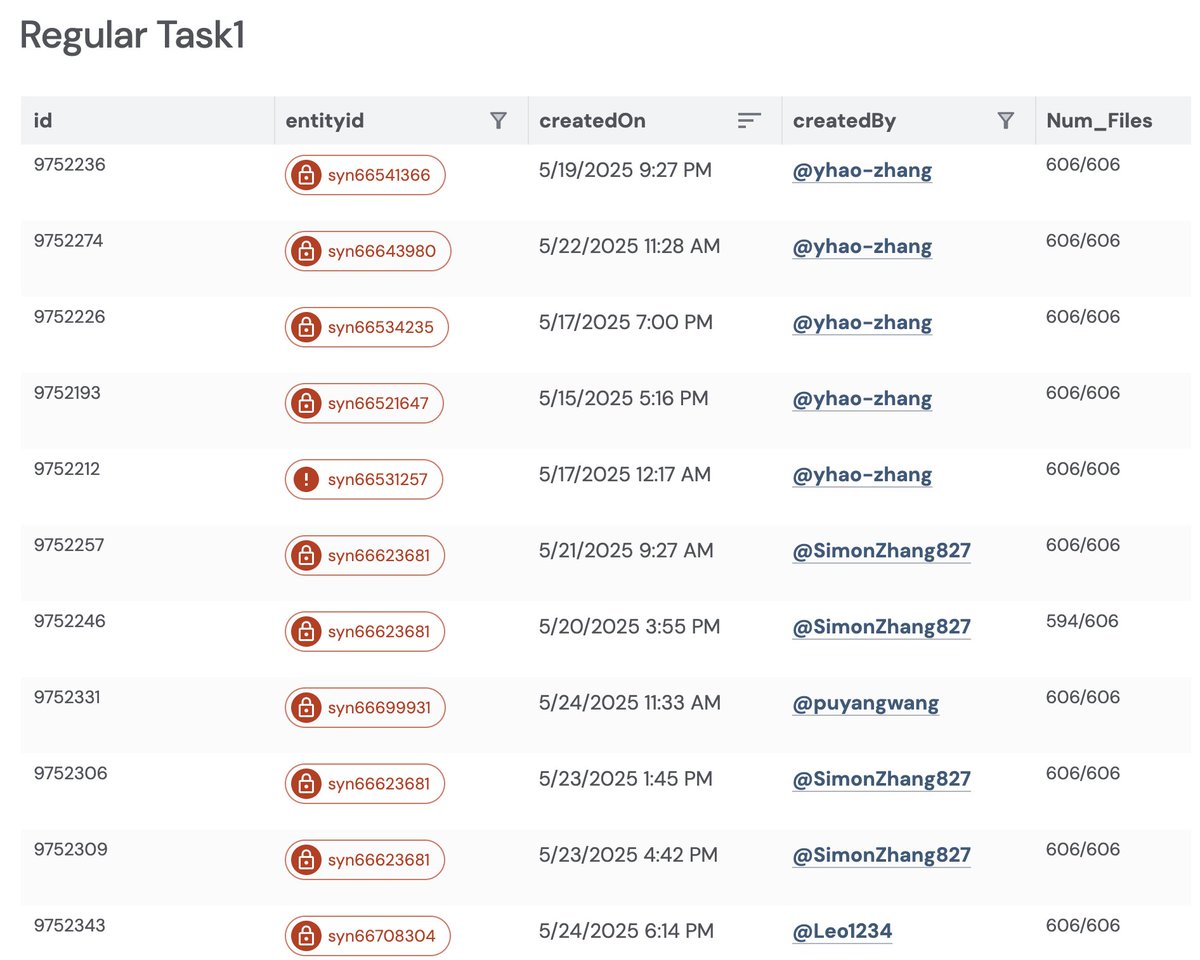Open @yhao-zhang profile in row 9752236
Image resolution: width=1200 pixels, height=960 pixels.
pyautogui.click(x=862, y=171)
